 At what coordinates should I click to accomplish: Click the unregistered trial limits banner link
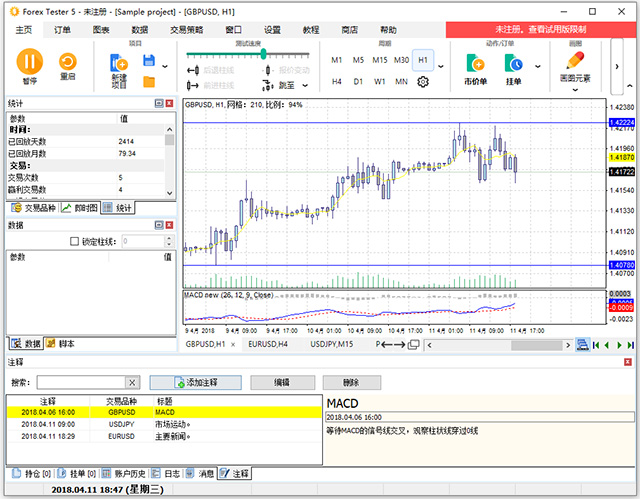[x=540, y=30]
